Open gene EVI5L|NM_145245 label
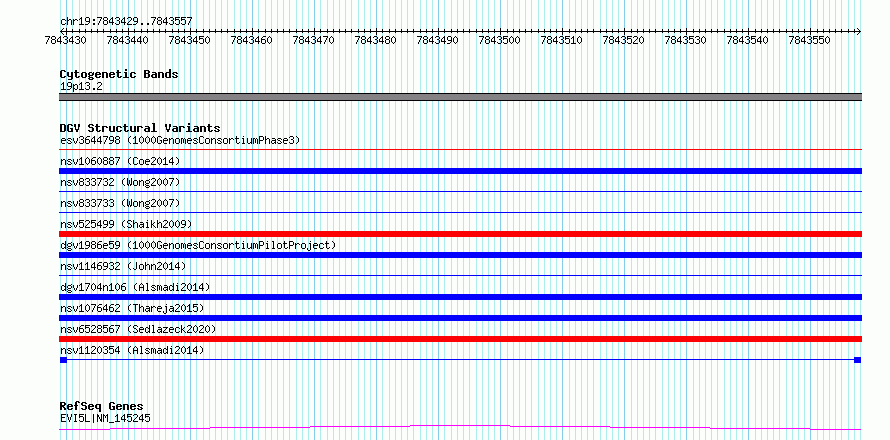This screenshot has height=440, width=890. (105, 419)
